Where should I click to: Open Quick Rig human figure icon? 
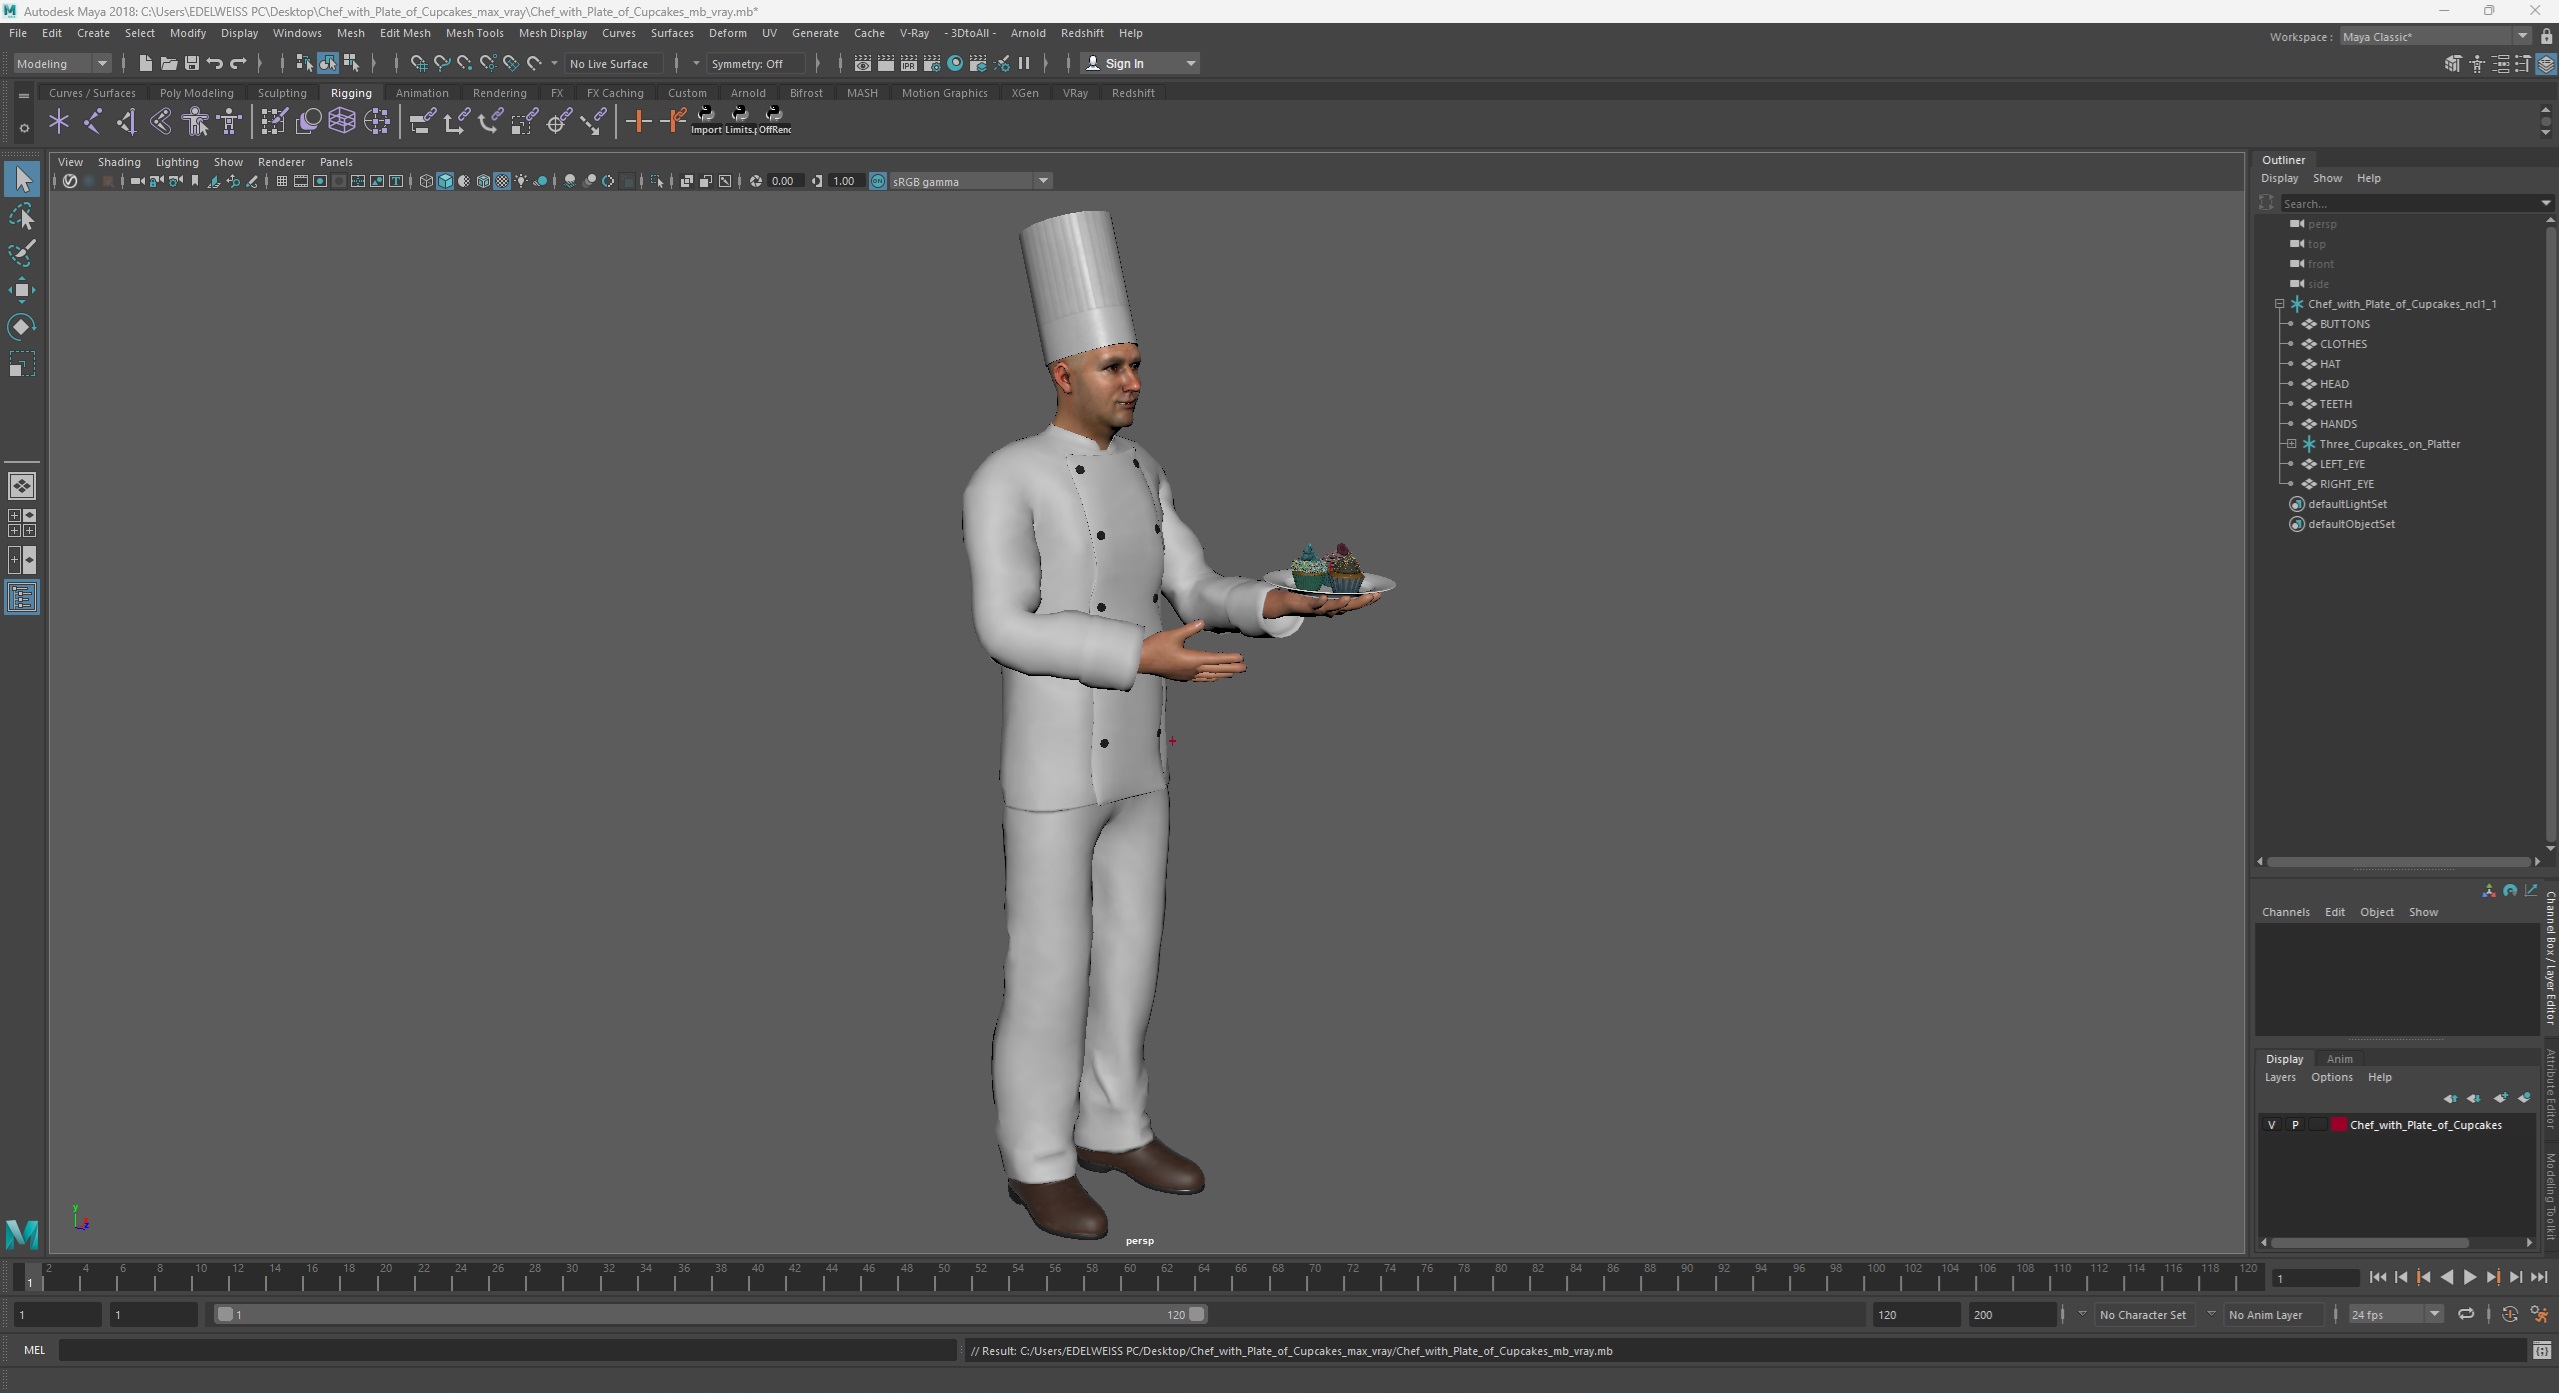tap(195, 122)
